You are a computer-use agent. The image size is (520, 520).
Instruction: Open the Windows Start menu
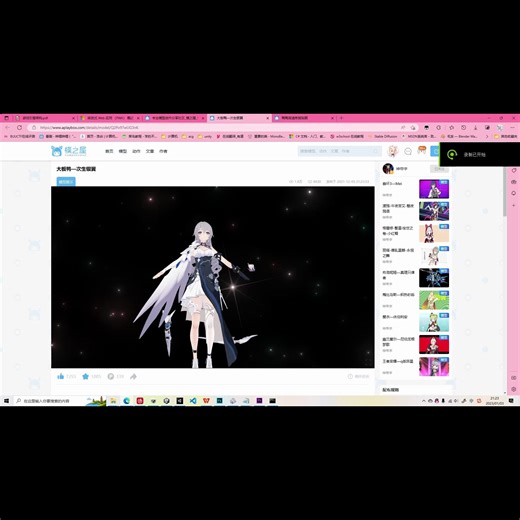(x=6, y=401)
